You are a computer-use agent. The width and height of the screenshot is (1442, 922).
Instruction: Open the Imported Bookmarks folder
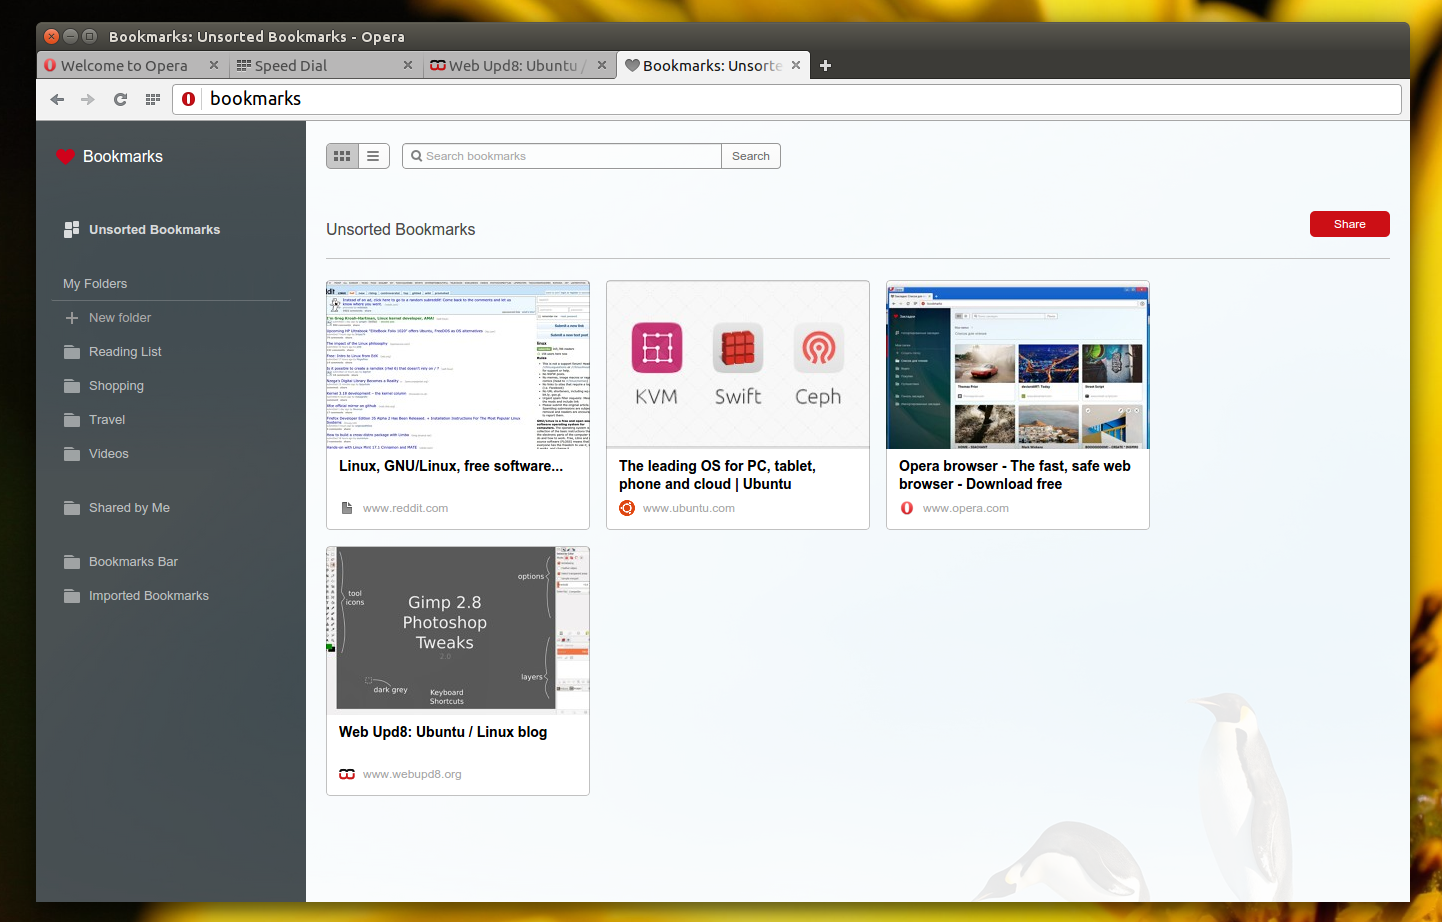(x=149, y=596)
